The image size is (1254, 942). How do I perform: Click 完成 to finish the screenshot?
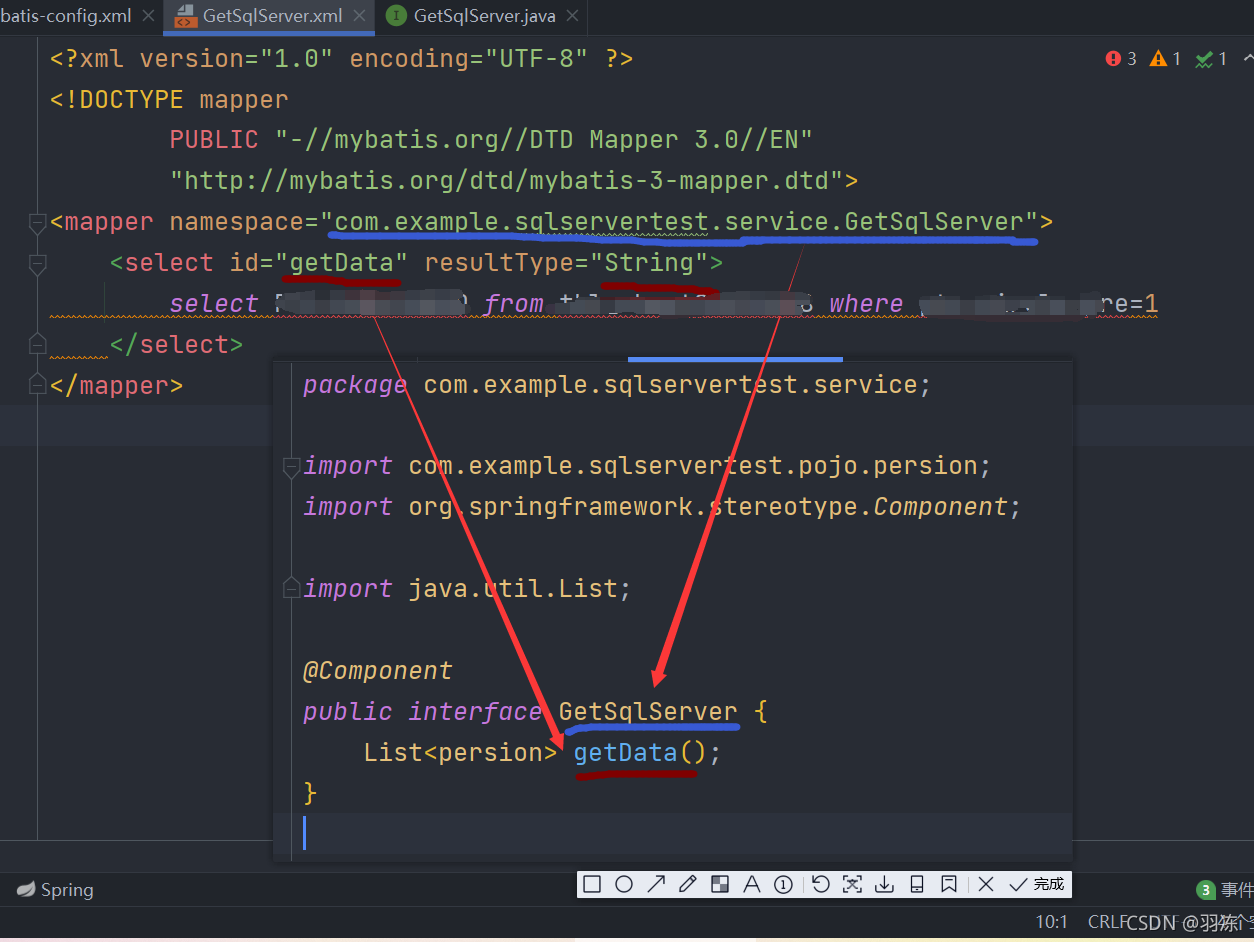(x=1038, y=884)
